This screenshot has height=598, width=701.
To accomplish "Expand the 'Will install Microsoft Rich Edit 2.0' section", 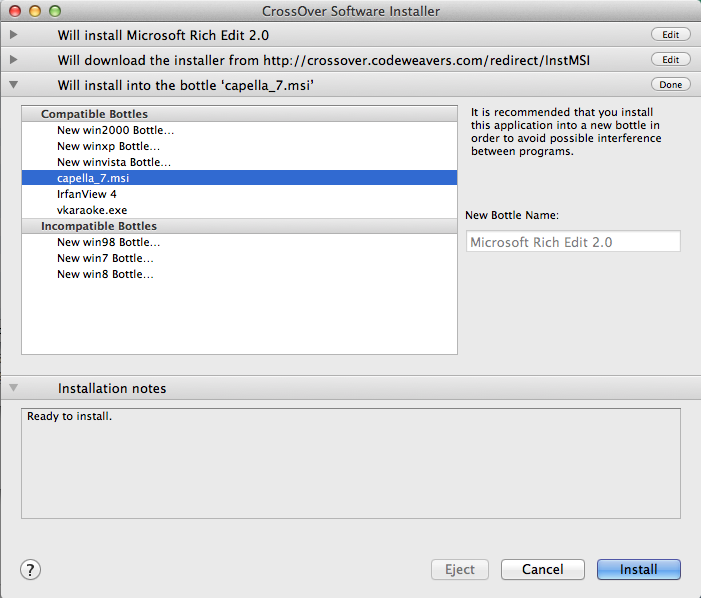I will tap(13, 34).
